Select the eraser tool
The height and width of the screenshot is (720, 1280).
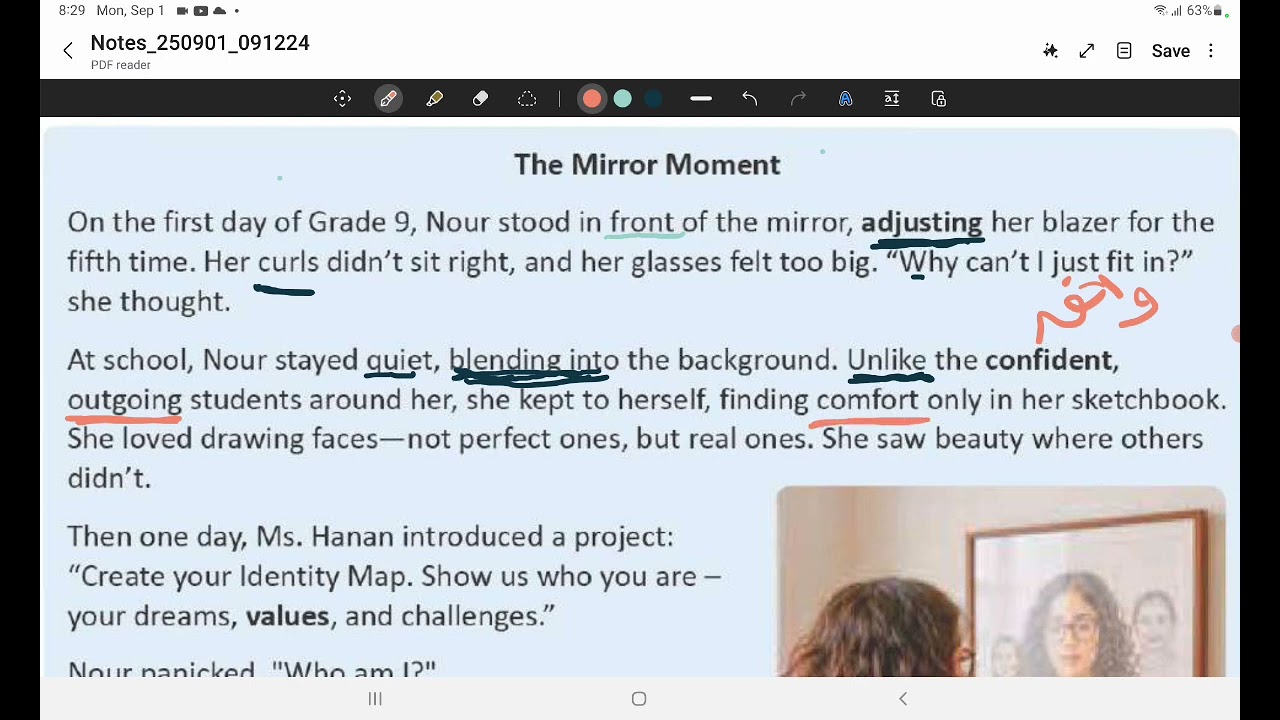point(480,99)
